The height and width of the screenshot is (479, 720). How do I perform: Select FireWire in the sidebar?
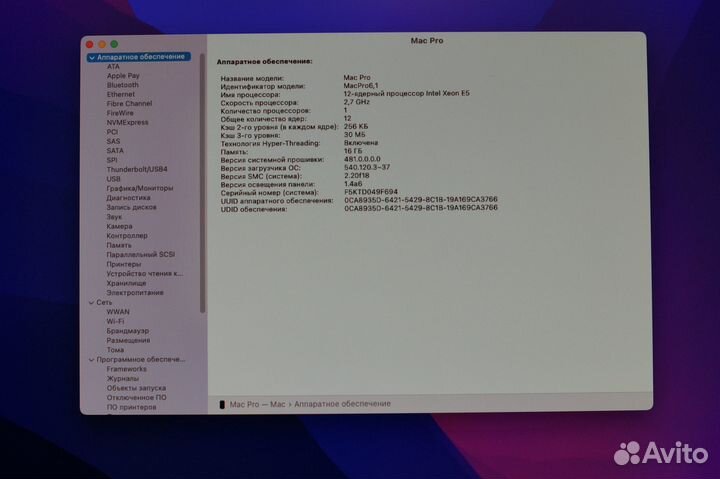click(x=120, y=113)
